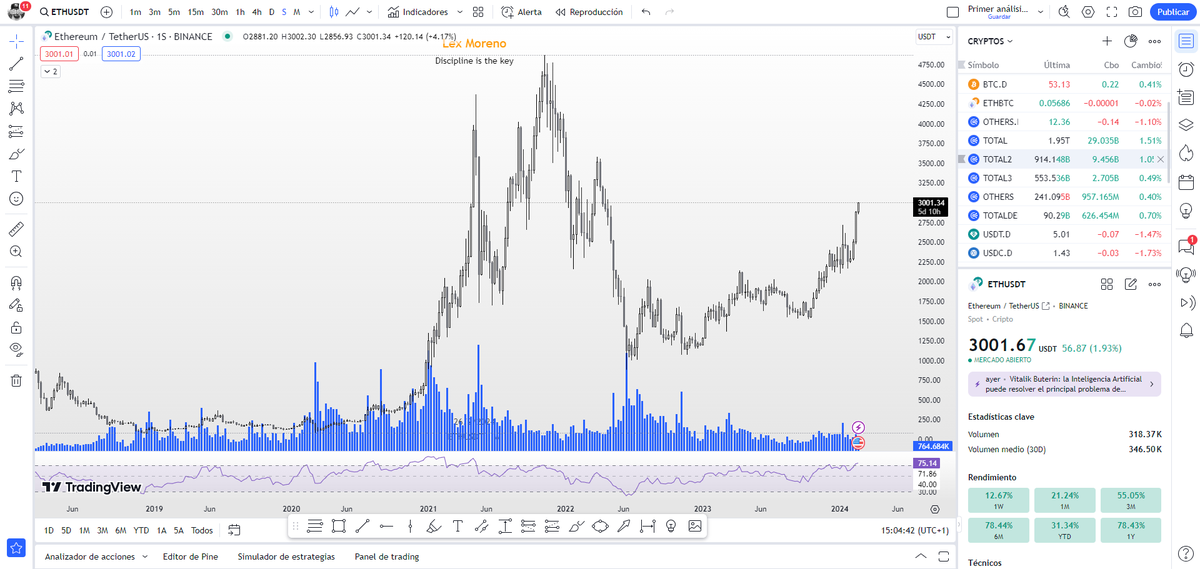Select the 1A date range
This screenshot has width=1200, height=569.
162,530
